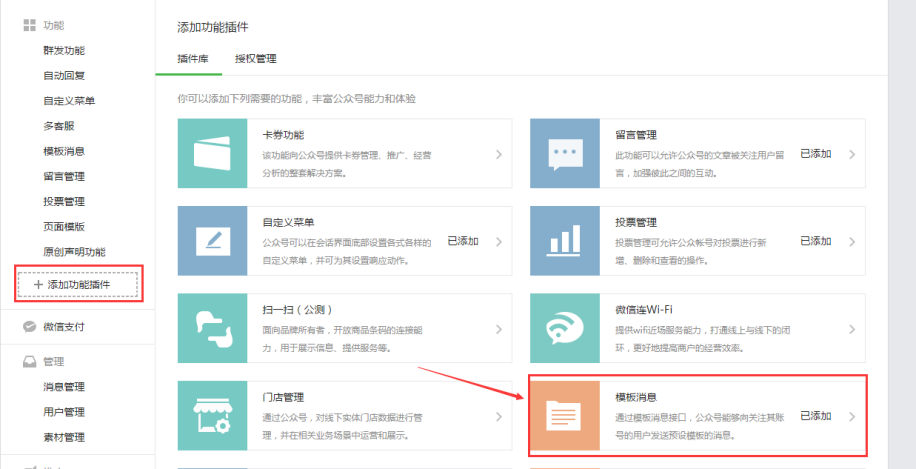Open 自动回复 in the sidebar
Image resolution: width=916 pixels, height=469 pixels.
pyautogui.click(x=64, y=76)
